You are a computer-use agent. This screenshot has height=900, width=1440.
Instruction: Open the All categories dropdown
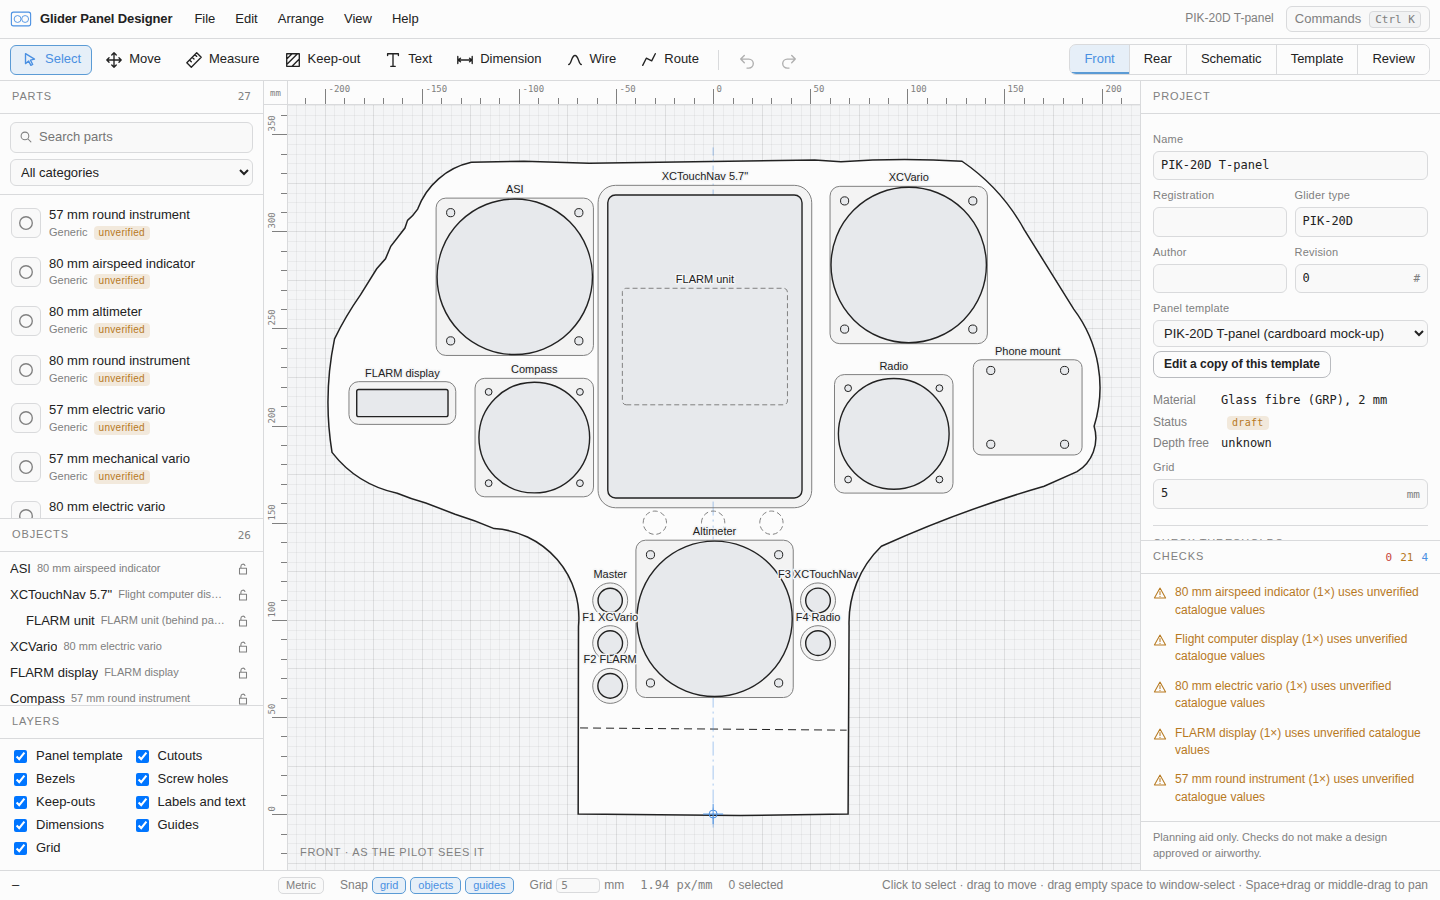[131, 173]
